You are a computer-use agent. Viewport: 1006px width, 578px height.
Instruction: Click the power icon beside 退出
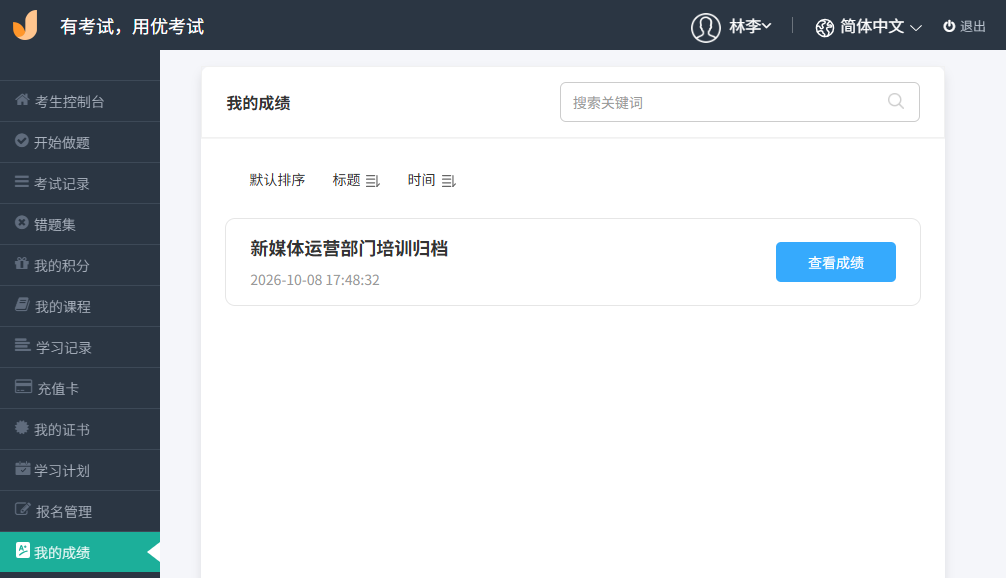pyautogui.click(x=949, y=26)
